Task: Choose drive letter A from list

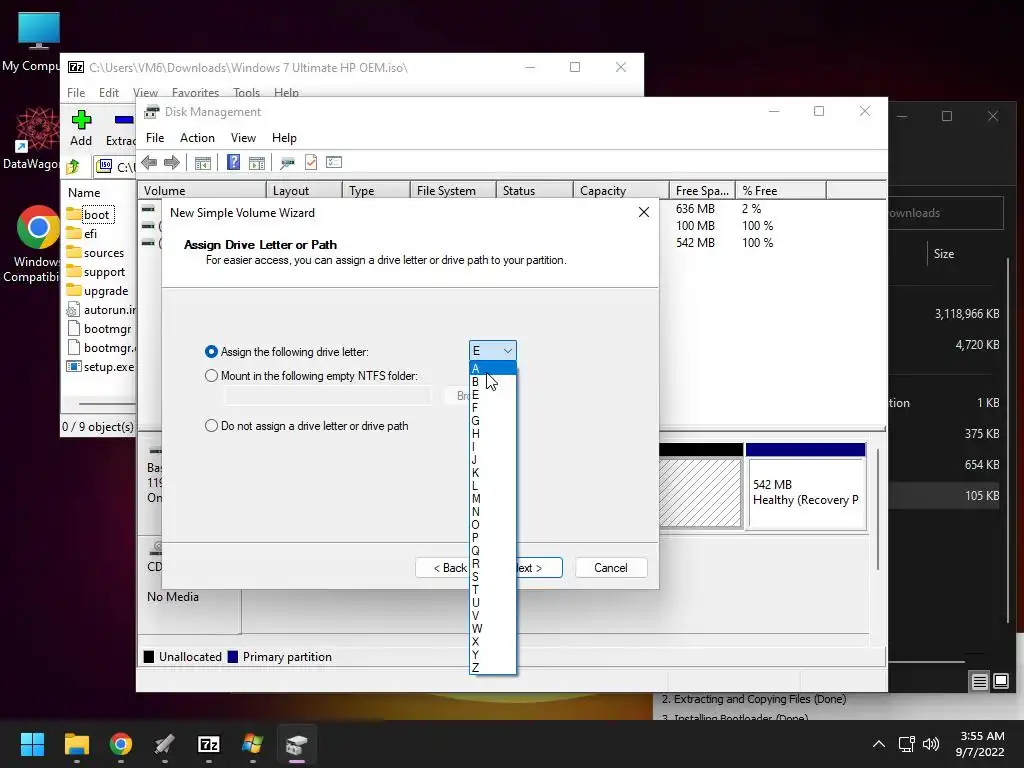Action: tap(493, 368)
